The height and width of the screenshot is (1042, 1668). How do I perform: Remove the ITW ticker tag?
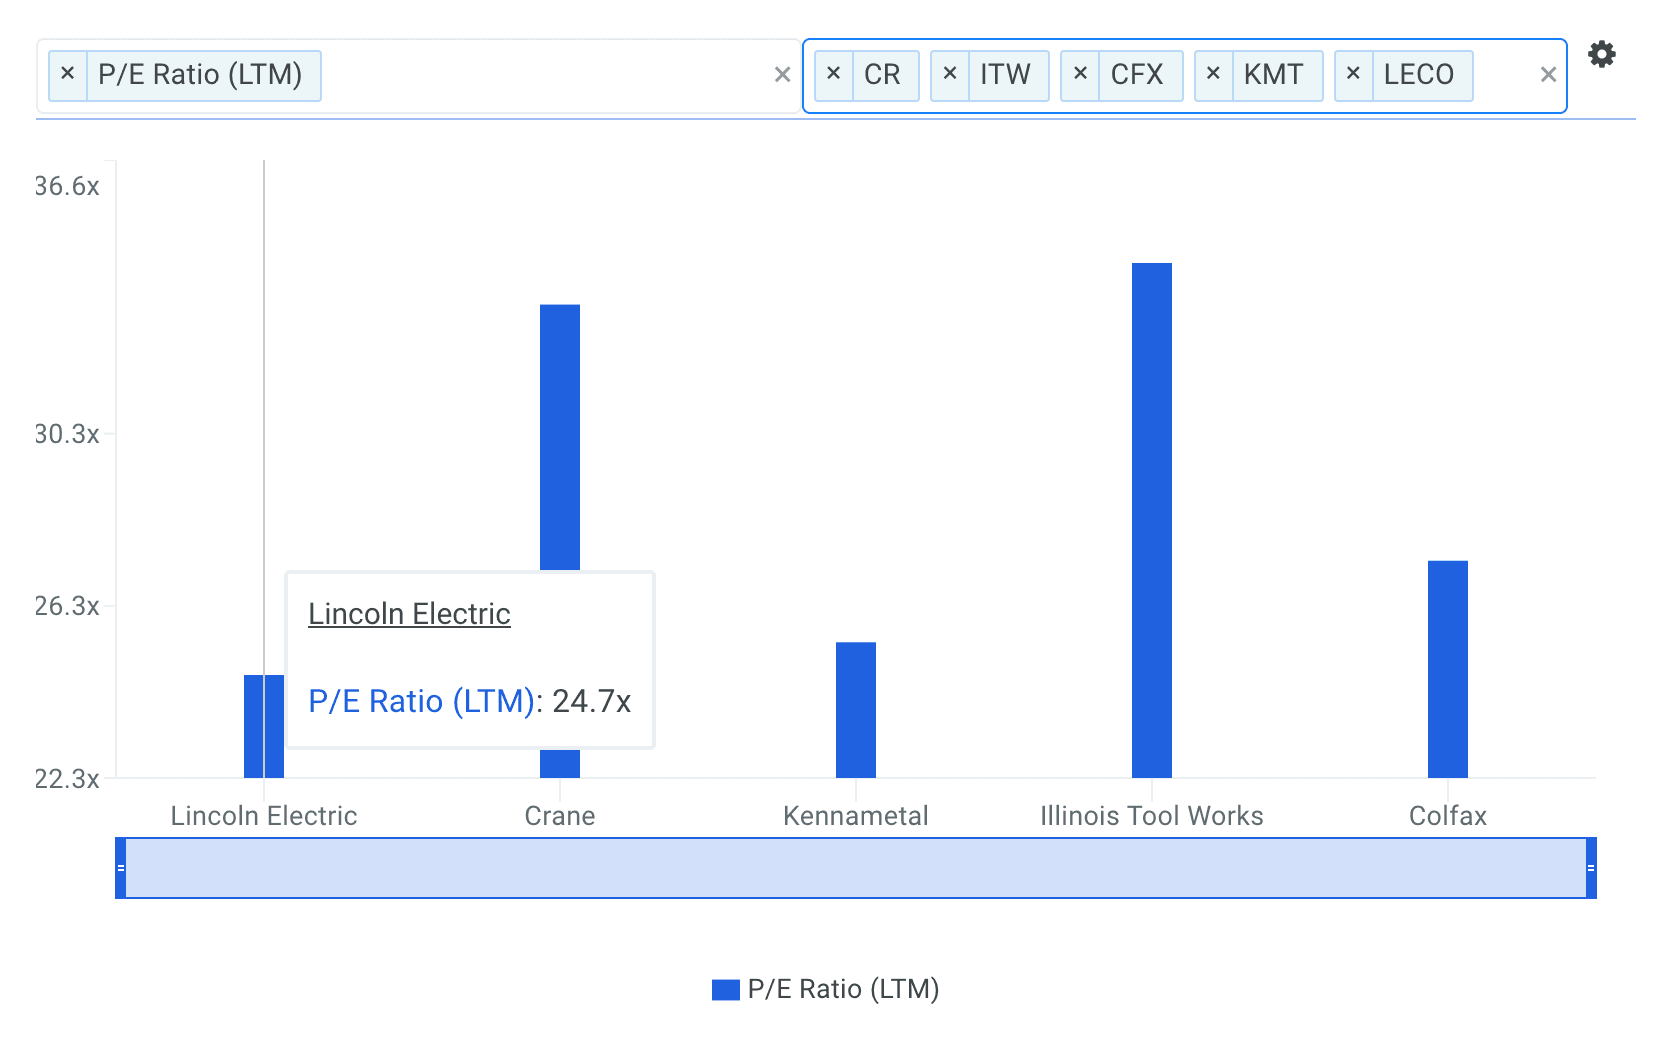click(x=950, y=75)
